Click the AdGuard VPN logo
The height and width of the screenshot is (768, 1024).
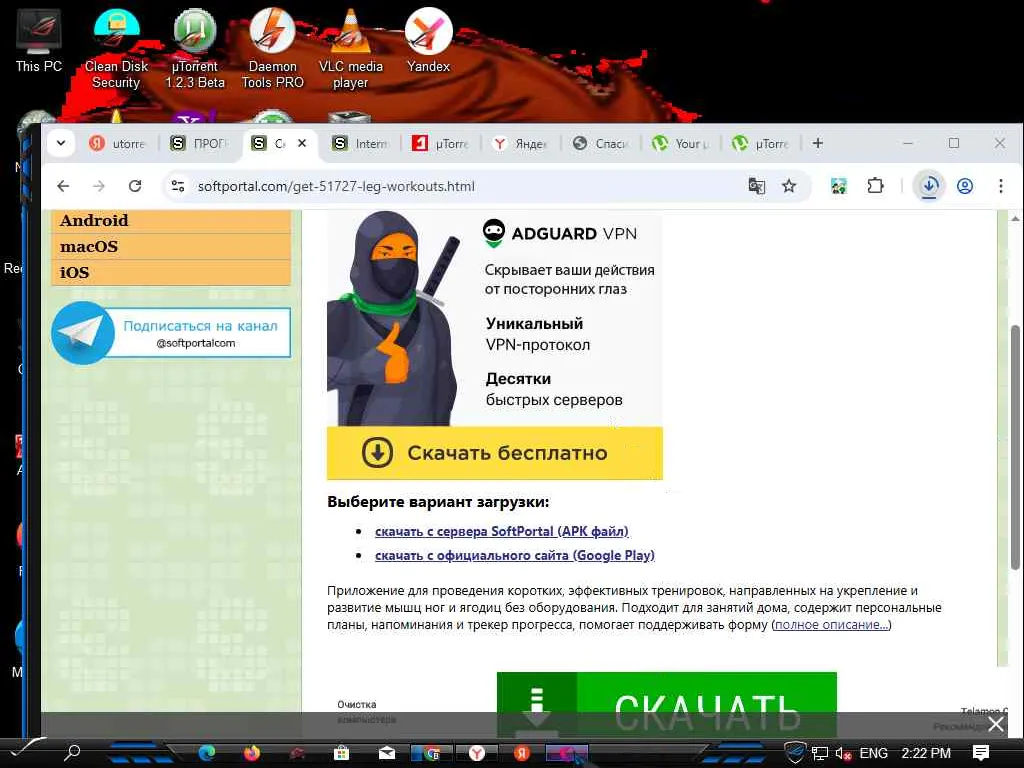[x=560, y=233]
